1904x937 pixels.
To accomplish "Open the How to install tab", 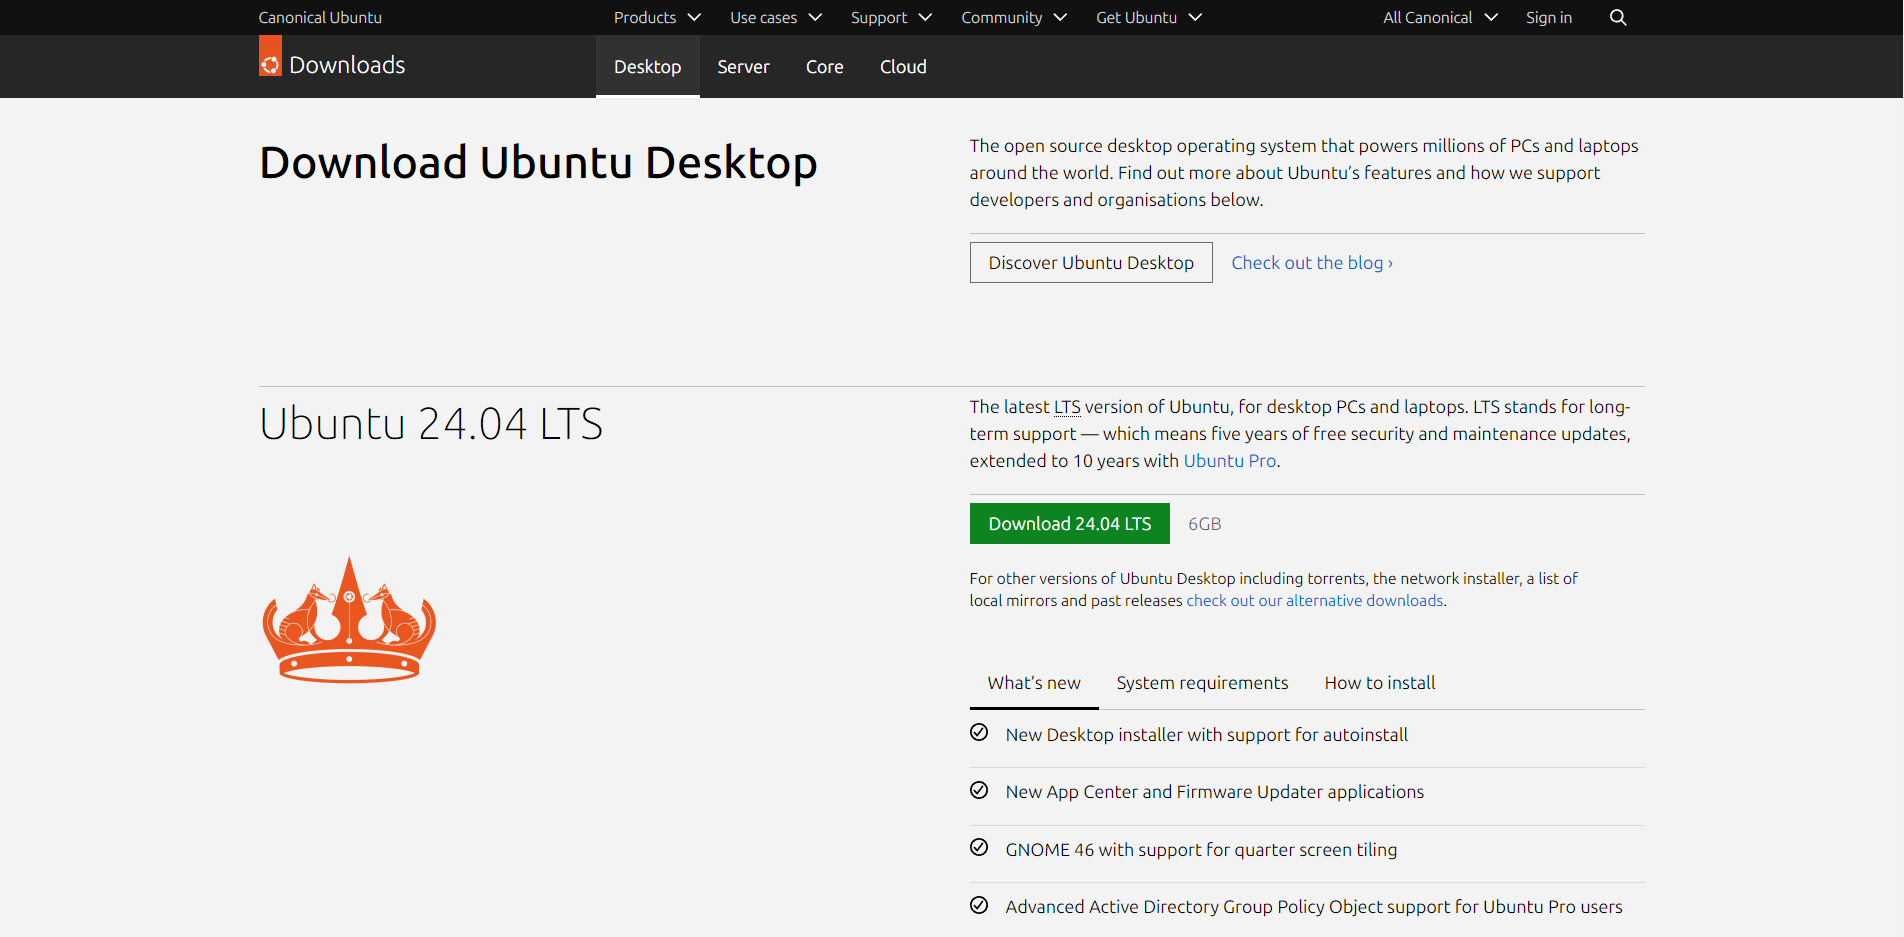I will (x=1380, y=683).
